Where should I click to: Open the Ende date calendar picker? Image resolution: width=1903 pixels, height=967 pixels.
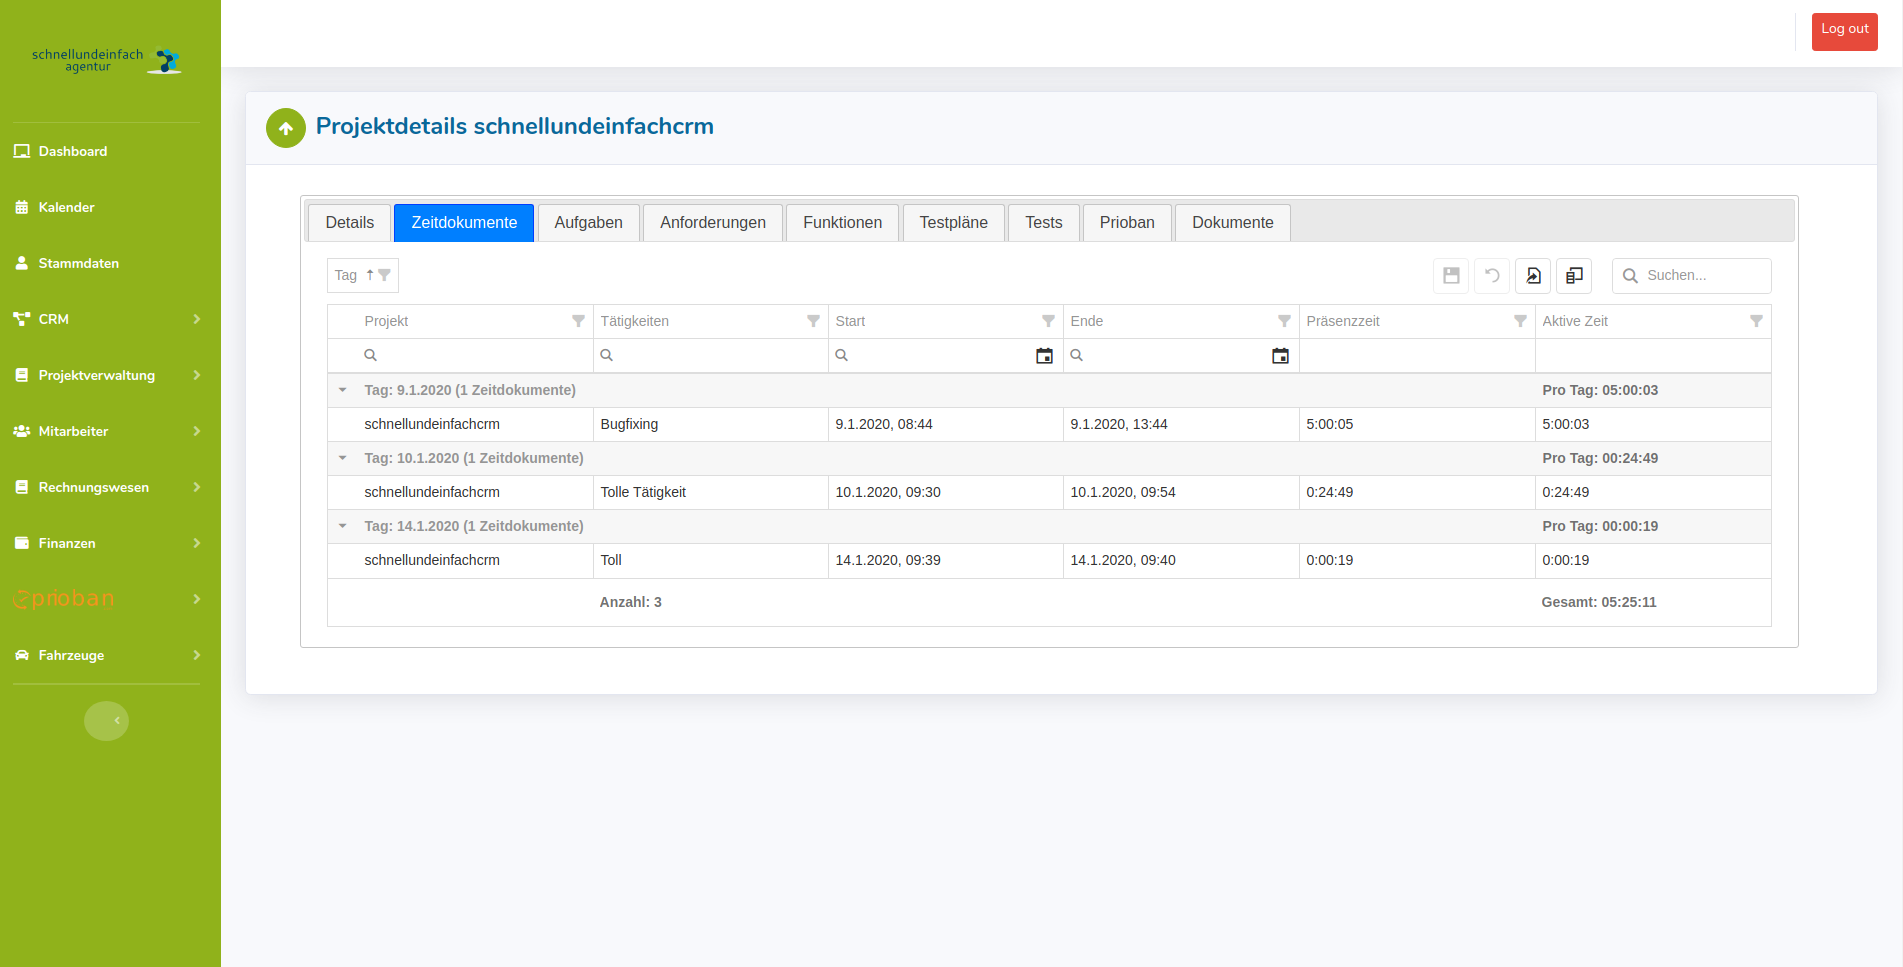pos(1280,356)
